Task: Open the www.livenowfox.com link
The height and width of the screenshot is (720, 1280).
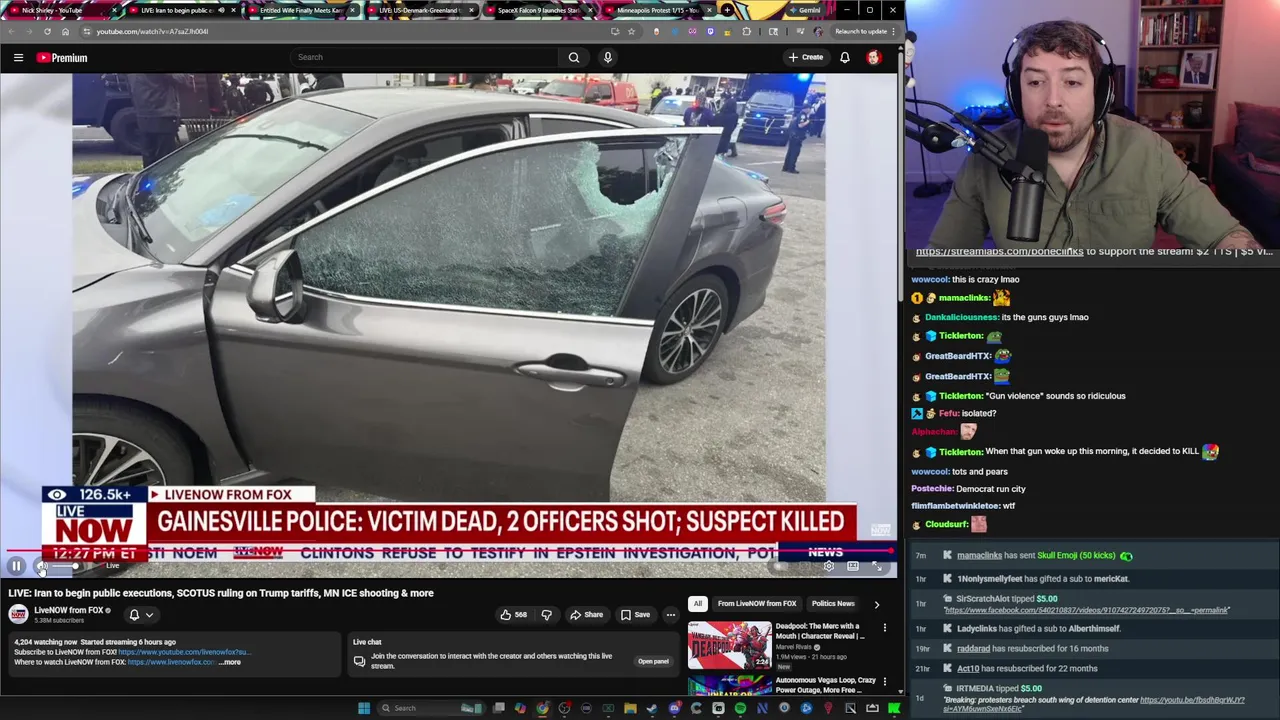Action: [x=171, y=662]
